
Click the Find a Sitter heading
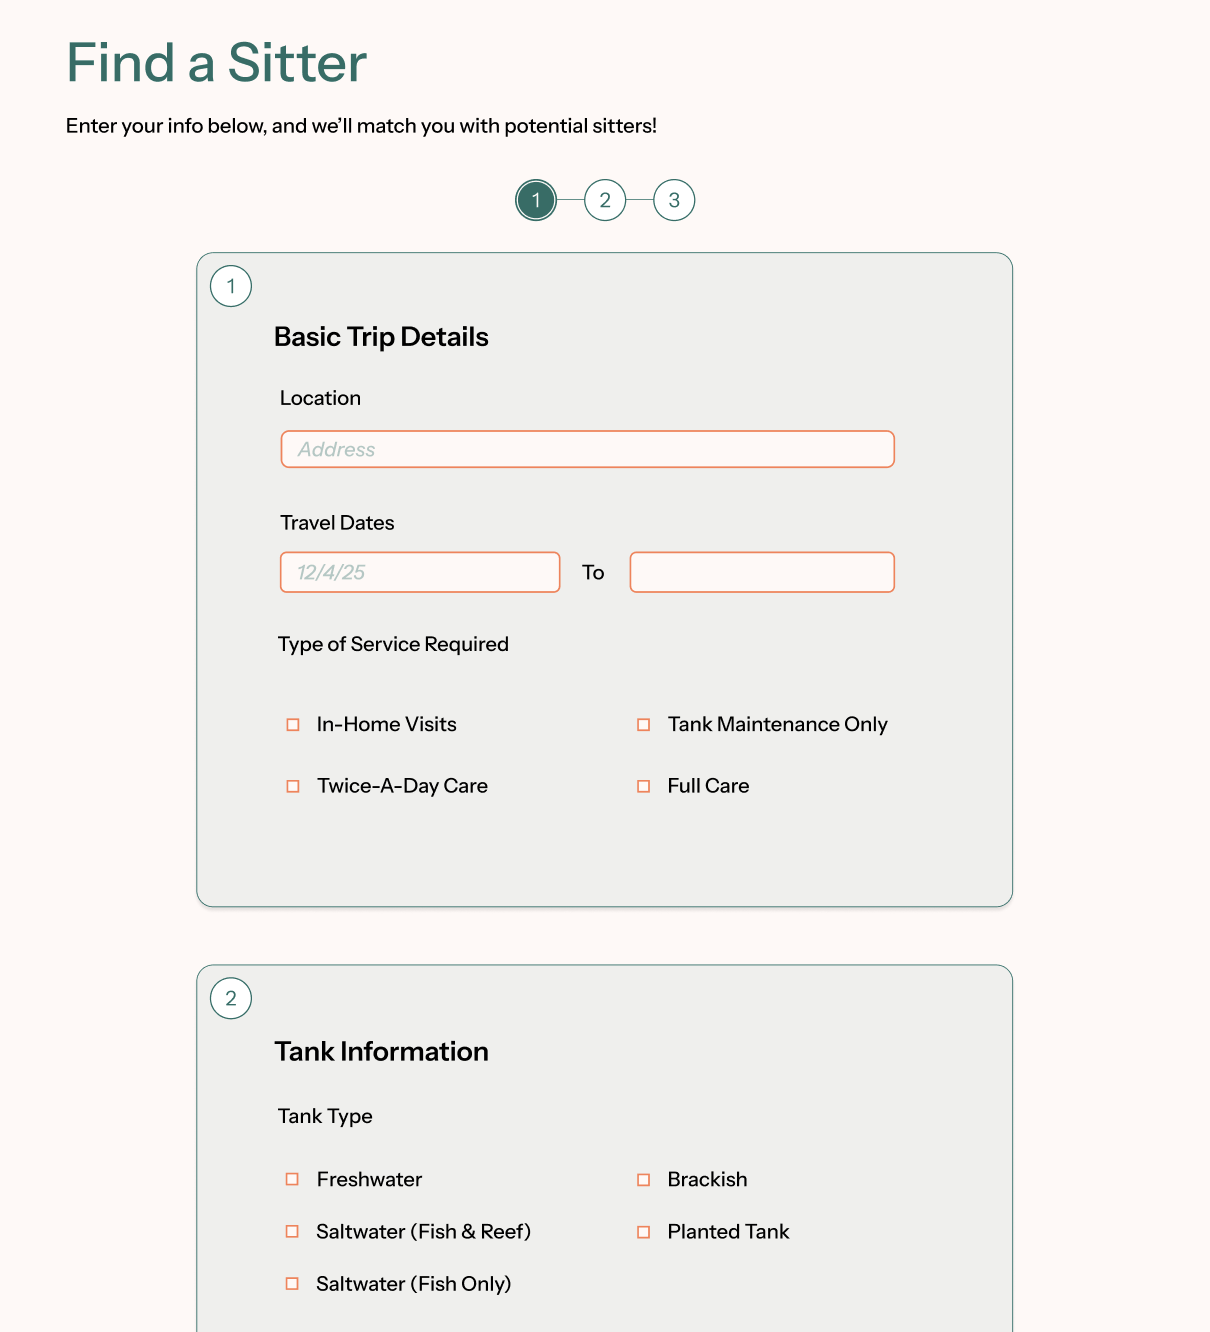click(x=216, y=63)
